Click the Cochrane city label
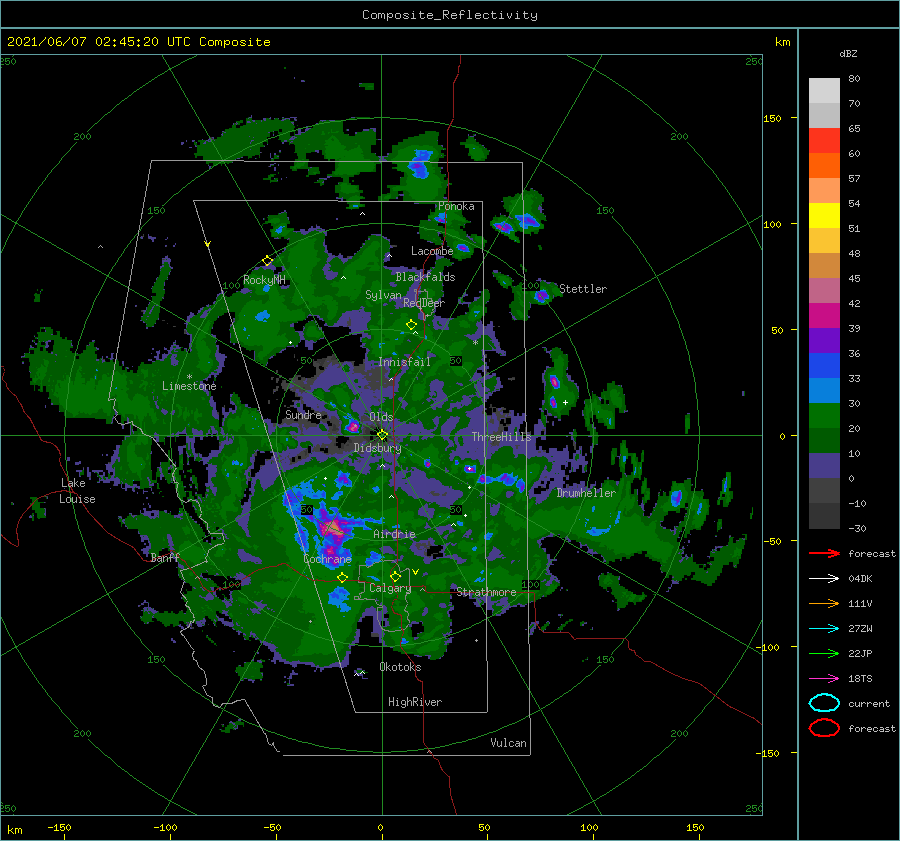 point(327,559)
